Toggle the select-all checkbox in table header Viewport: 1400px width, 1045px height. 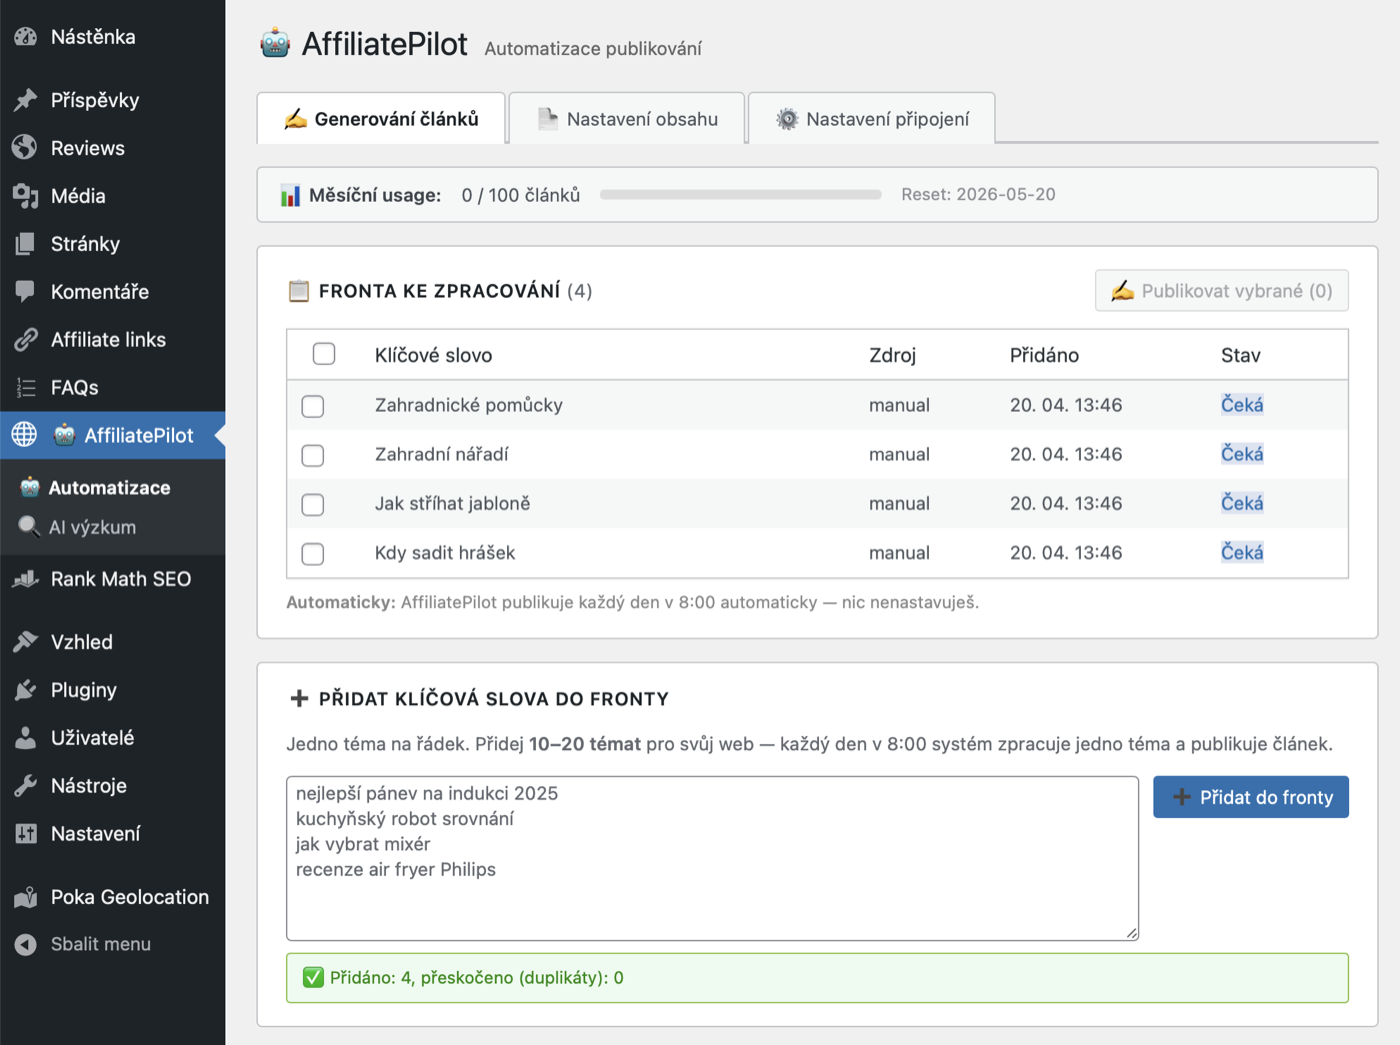click(324, 354)
